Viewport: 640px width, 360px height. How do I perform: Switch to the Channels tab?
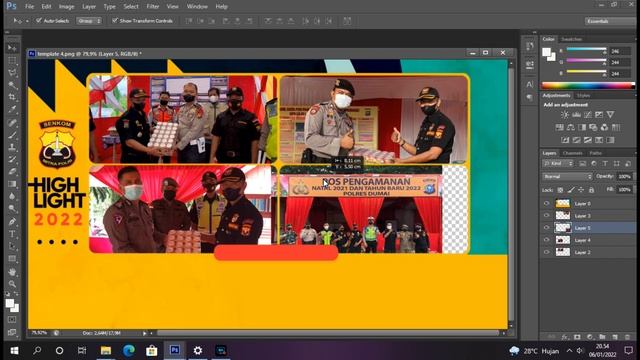click(x=572, y=153)
